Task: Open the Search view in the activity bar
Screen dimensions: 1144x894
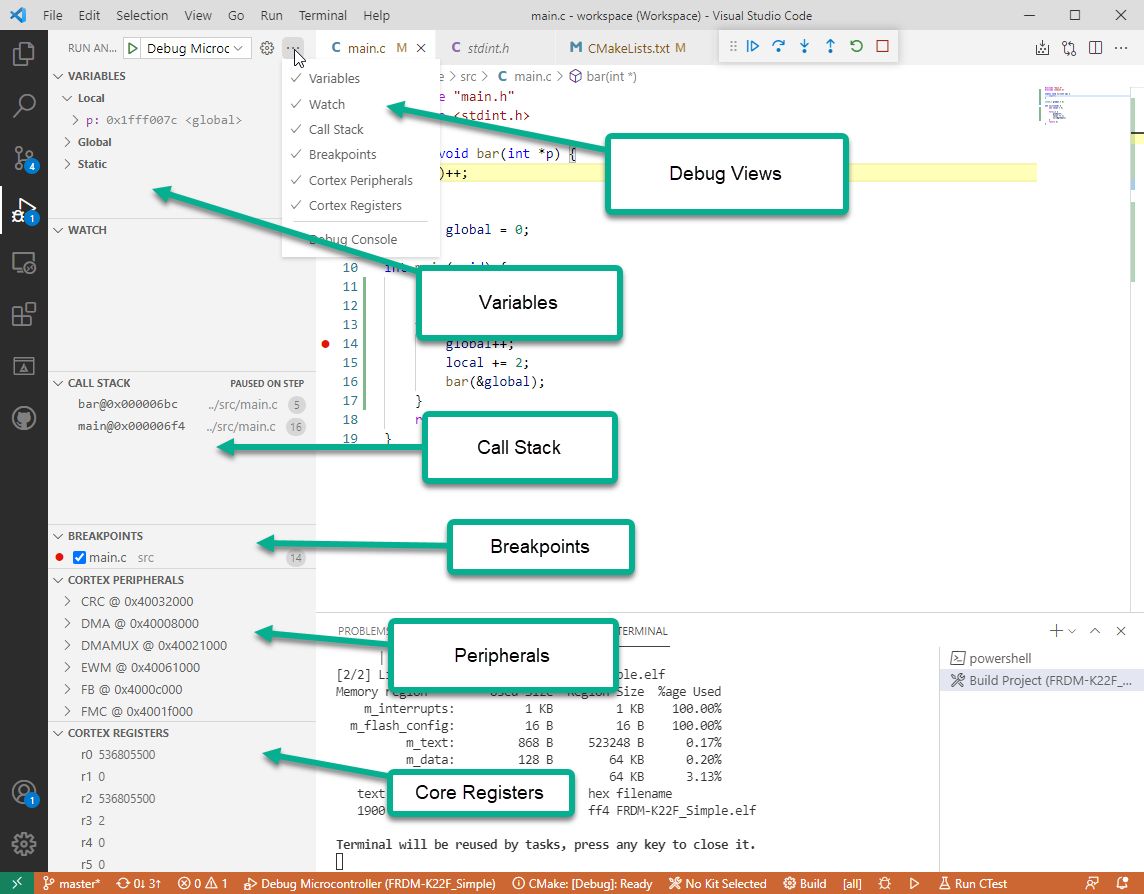Action: [23, 106]
